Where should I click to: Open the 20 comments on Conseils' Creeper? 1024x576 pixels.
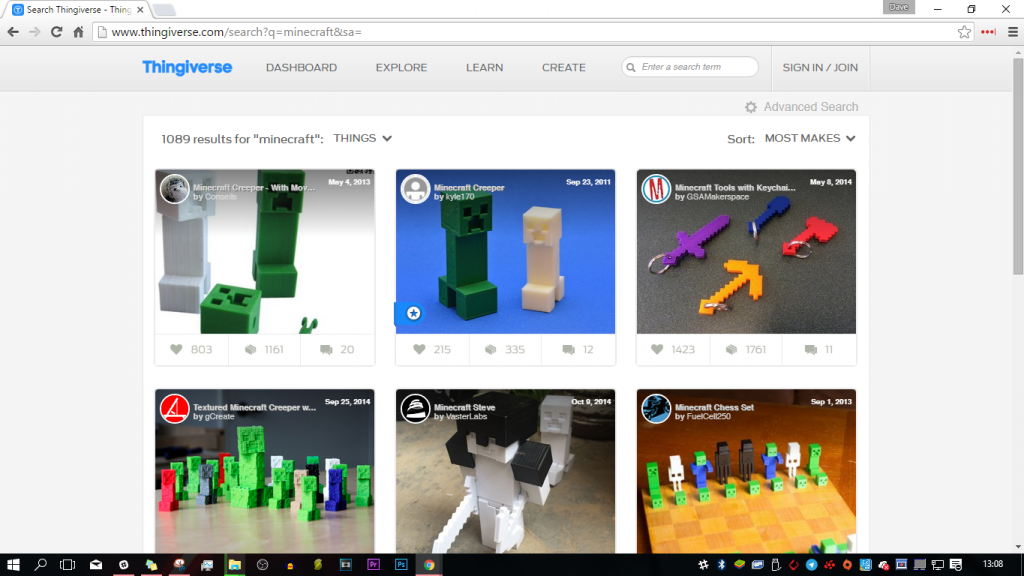pos(338,349)
